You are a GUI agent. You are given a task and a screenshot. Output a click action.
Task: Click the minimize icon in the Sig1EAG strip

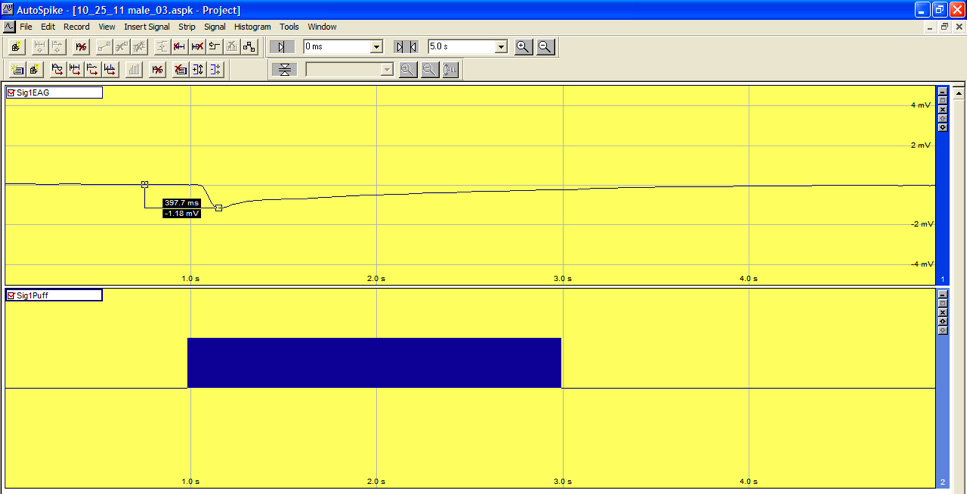(942, 91)
